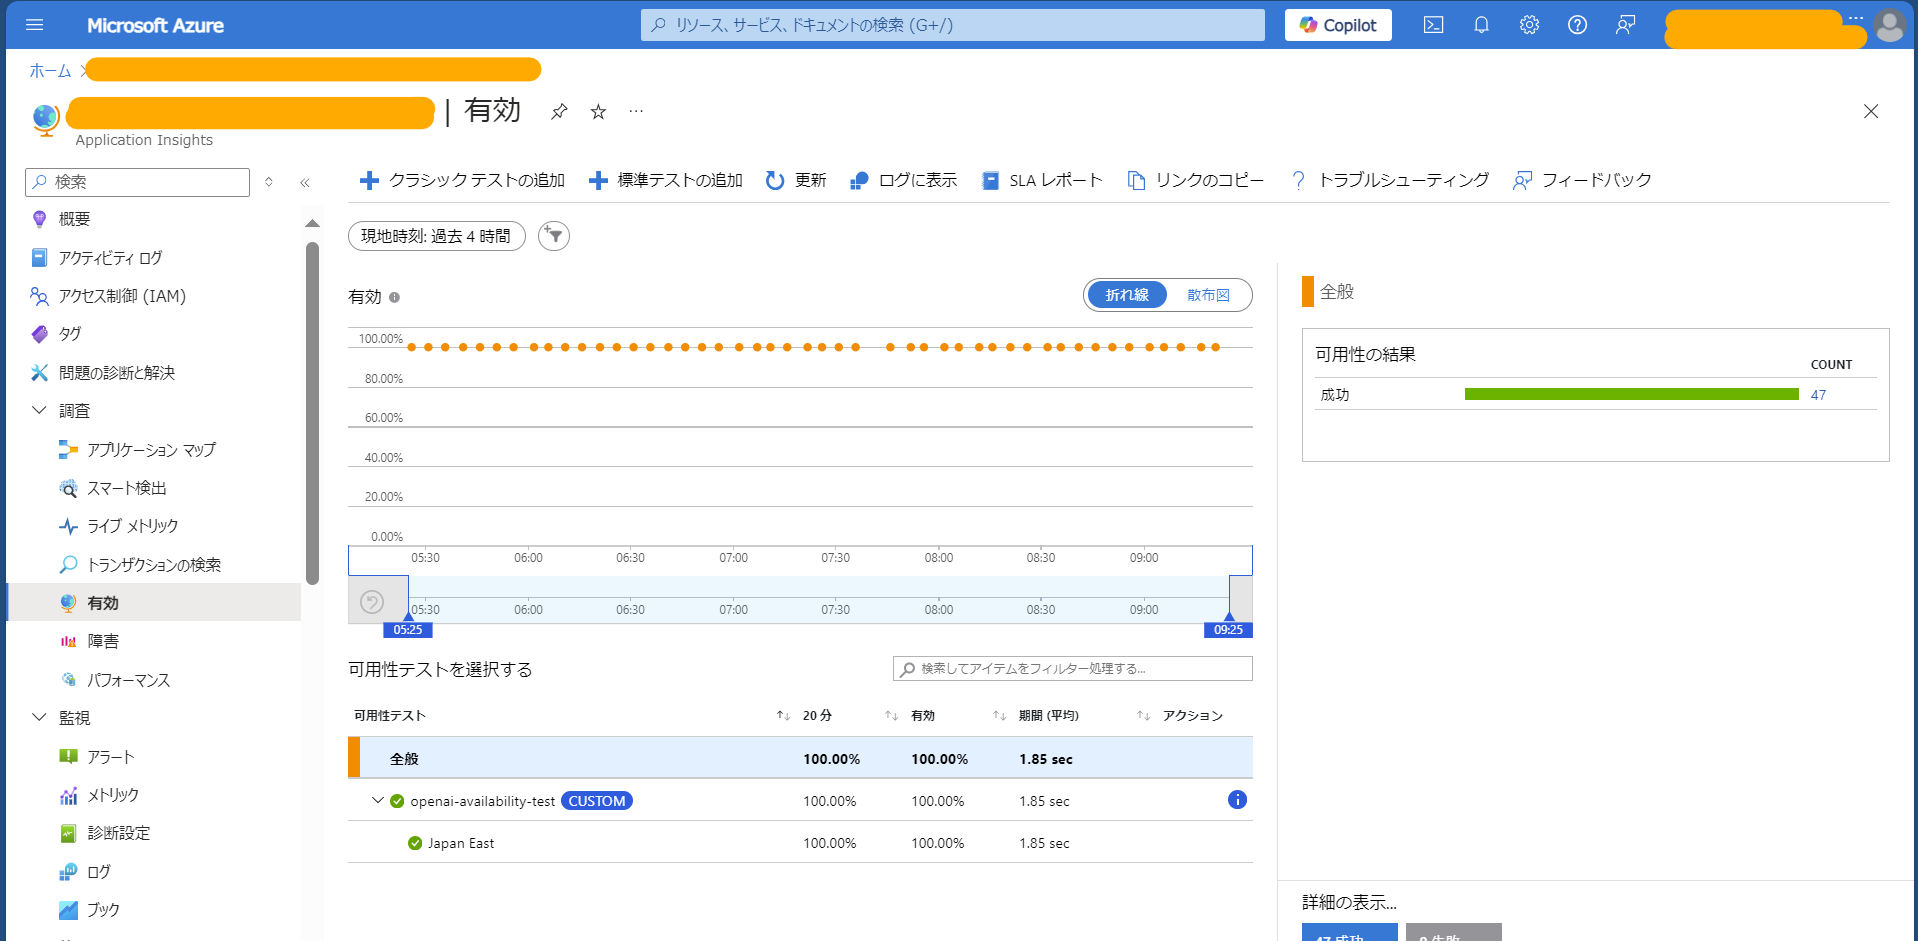The image size is (1918, 941).
Task: Open the more options ellipsis by title
Action: [636, 111]
